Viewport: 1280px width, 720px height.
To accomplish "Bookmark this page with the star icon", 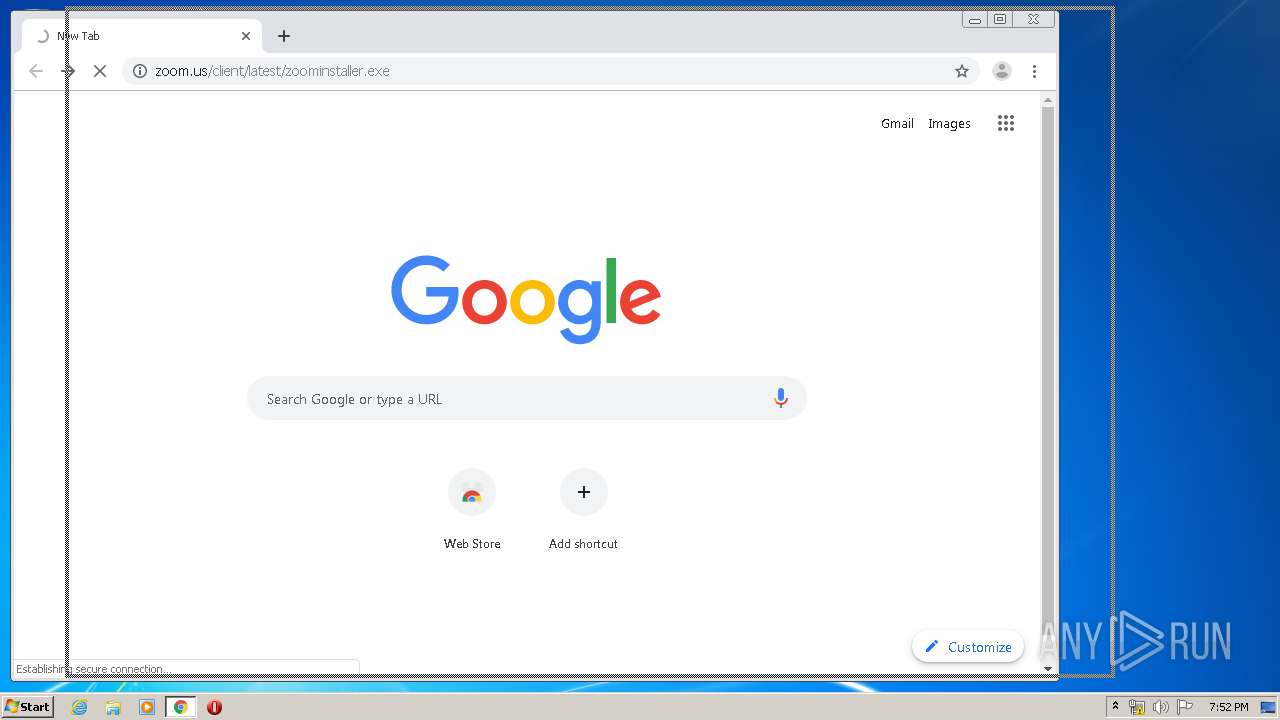I will tap(962, 71).
